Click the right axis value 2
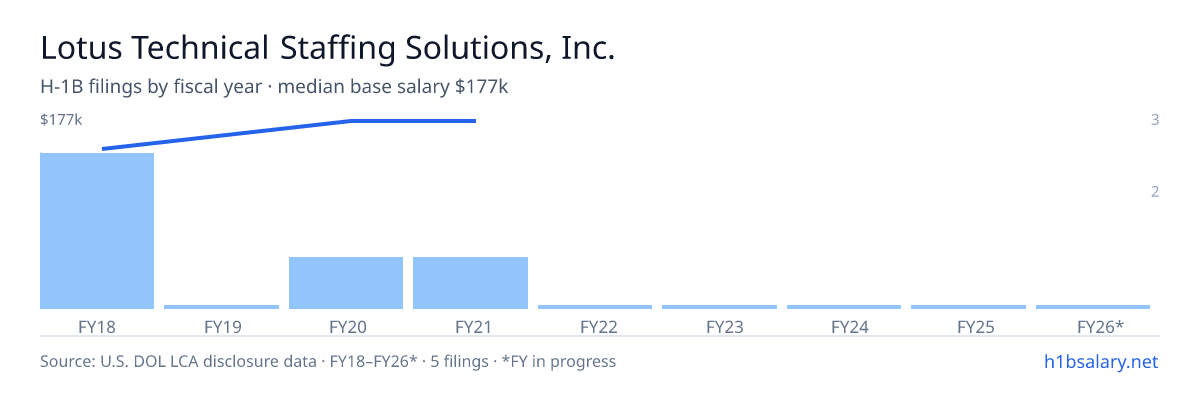Viewport: 1200px width, 400px height. (x=1155, y=191)
